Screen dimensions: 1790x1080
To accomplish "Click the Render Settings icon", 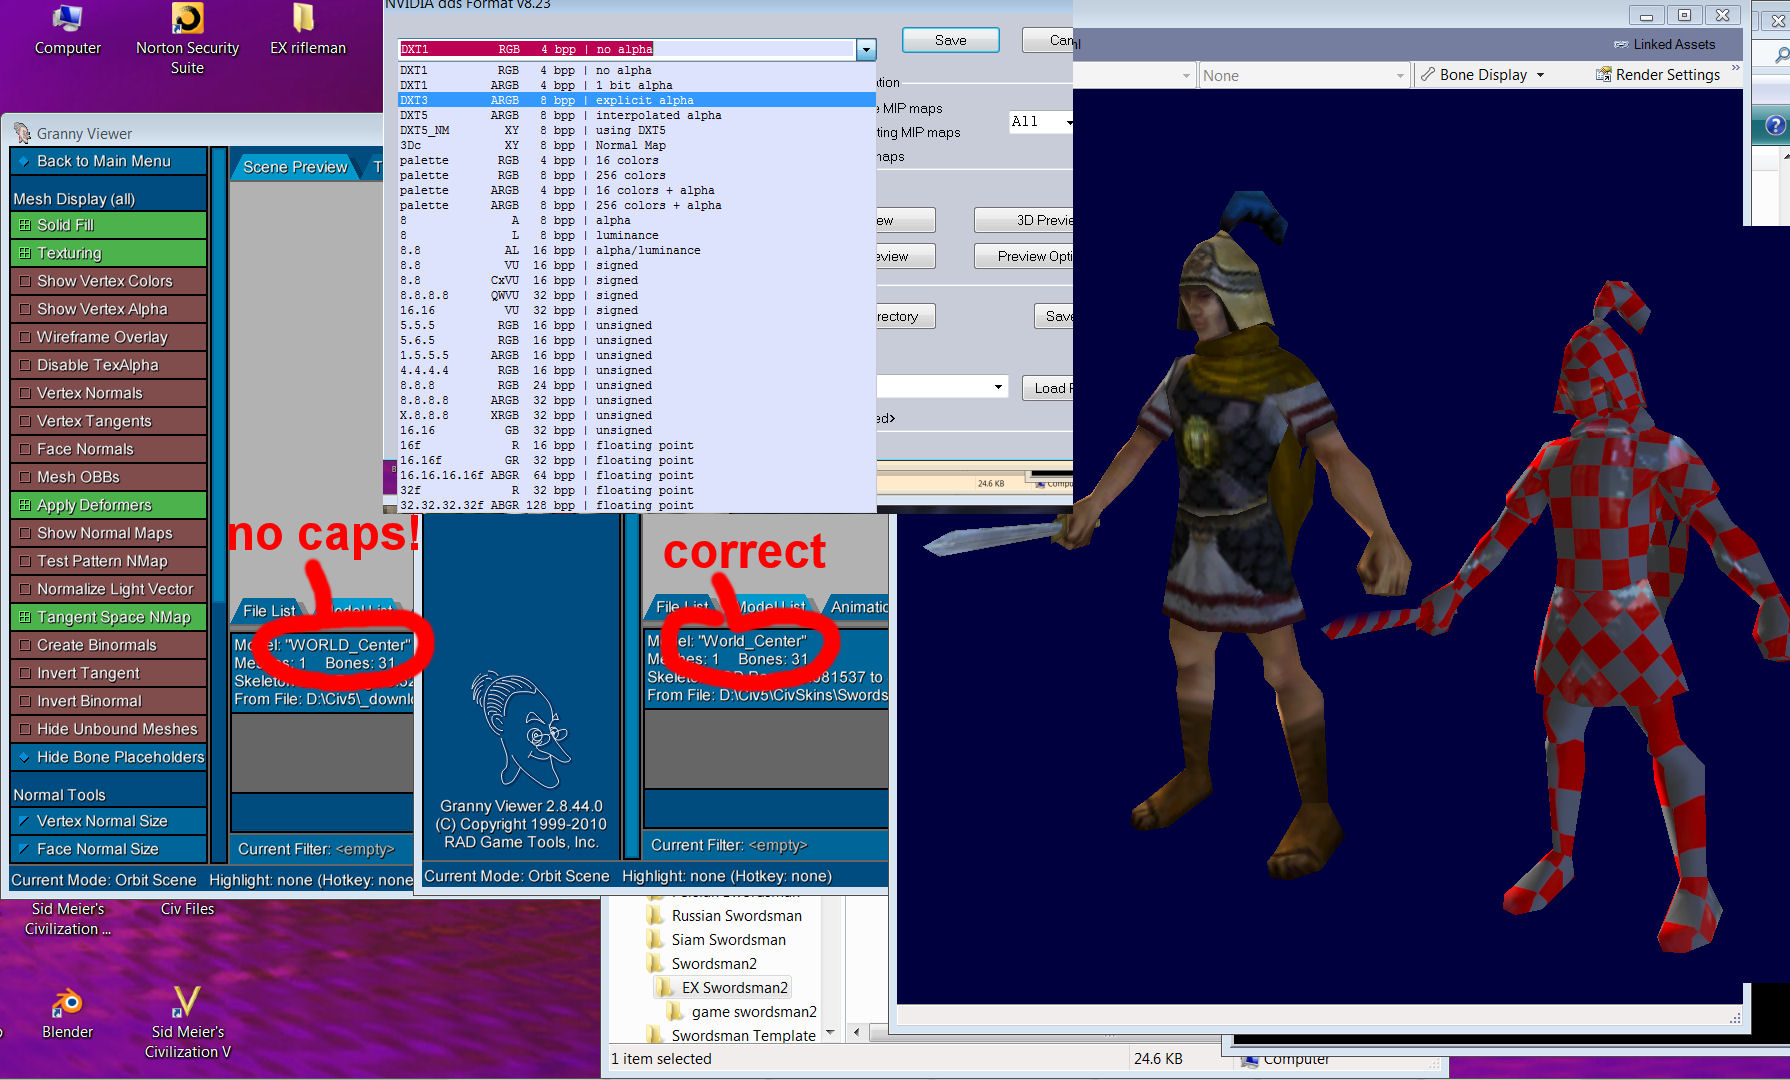I will coord(1603,75).
